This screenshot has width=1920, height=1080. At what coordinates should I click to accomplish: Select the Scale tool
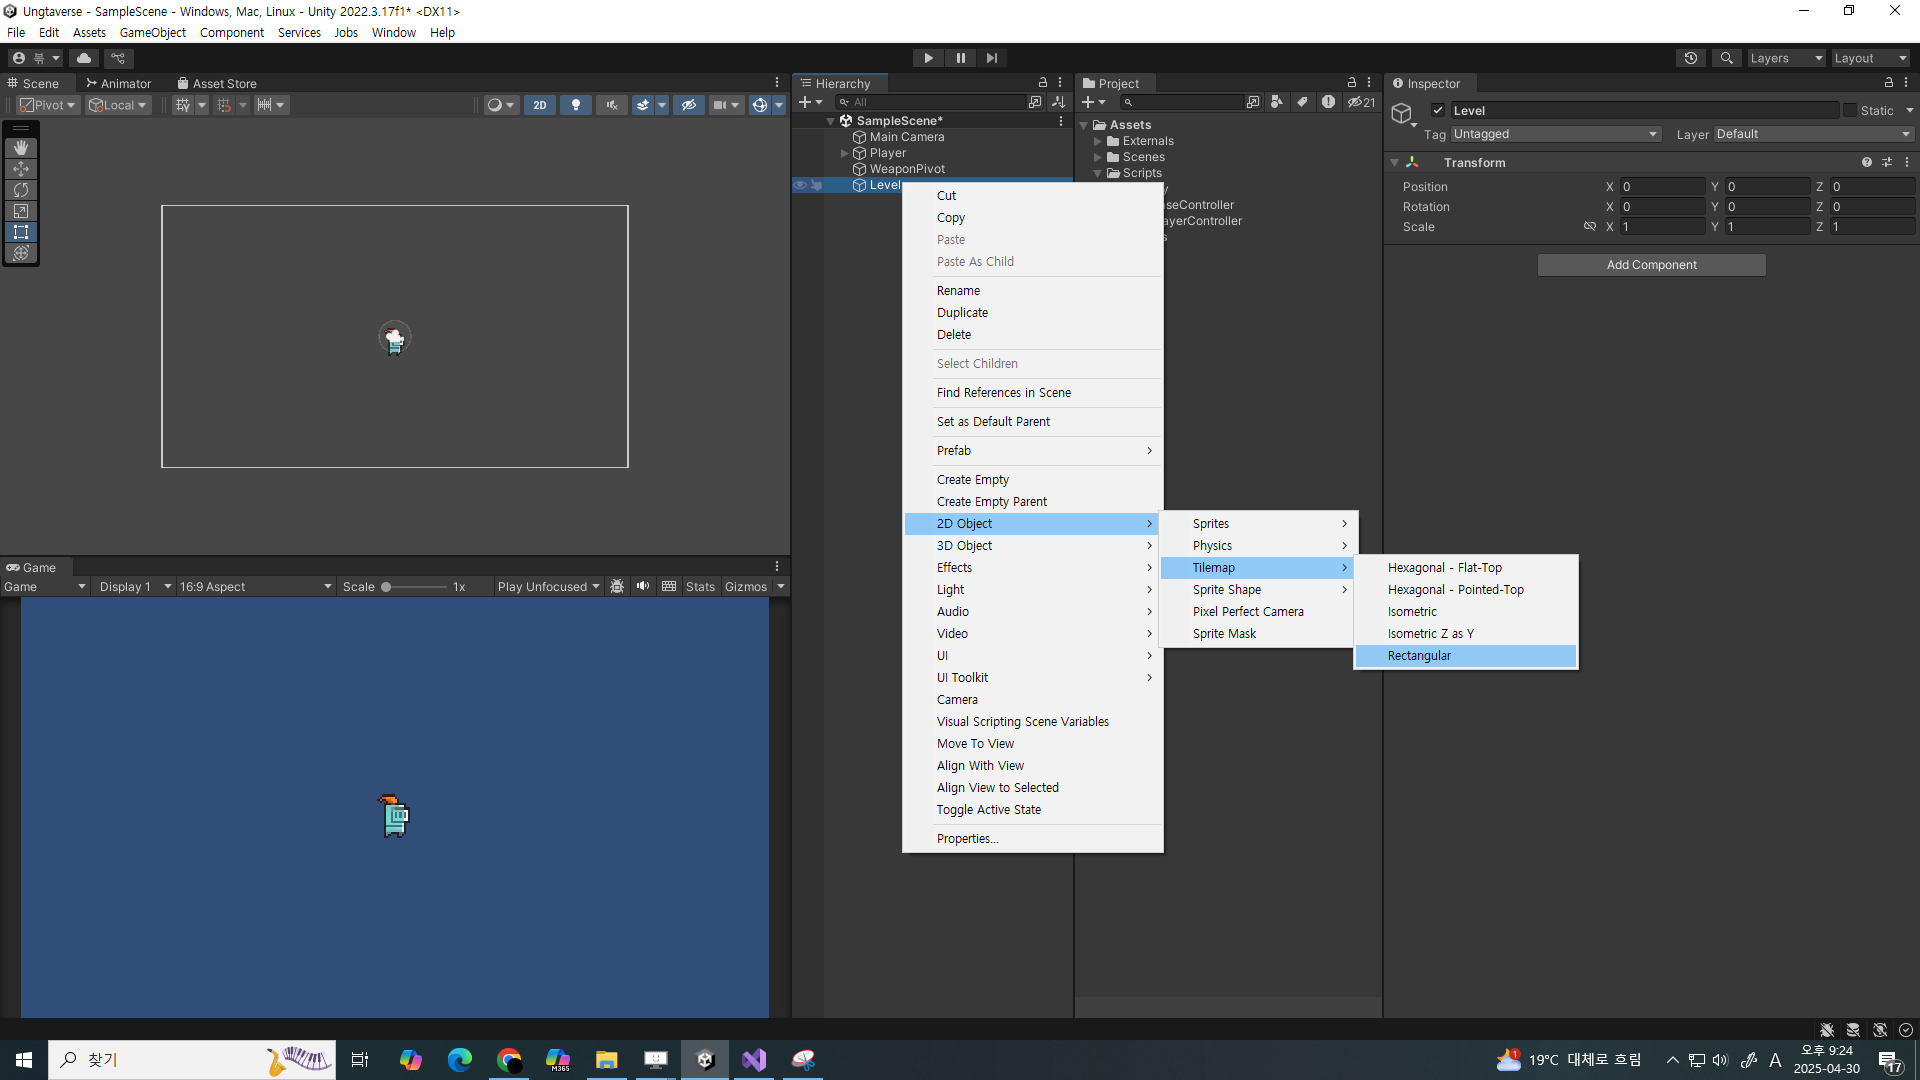[21, 211]
